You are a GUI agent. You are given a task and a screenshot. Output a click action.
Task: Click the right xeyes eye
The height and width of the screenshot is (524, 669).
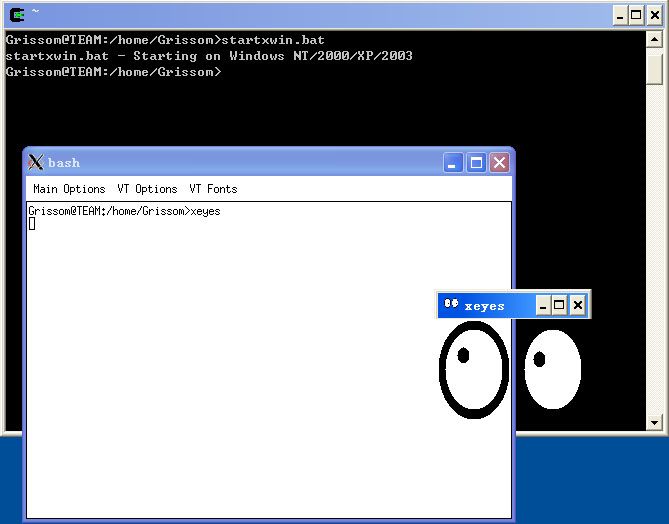pos(553,370)
